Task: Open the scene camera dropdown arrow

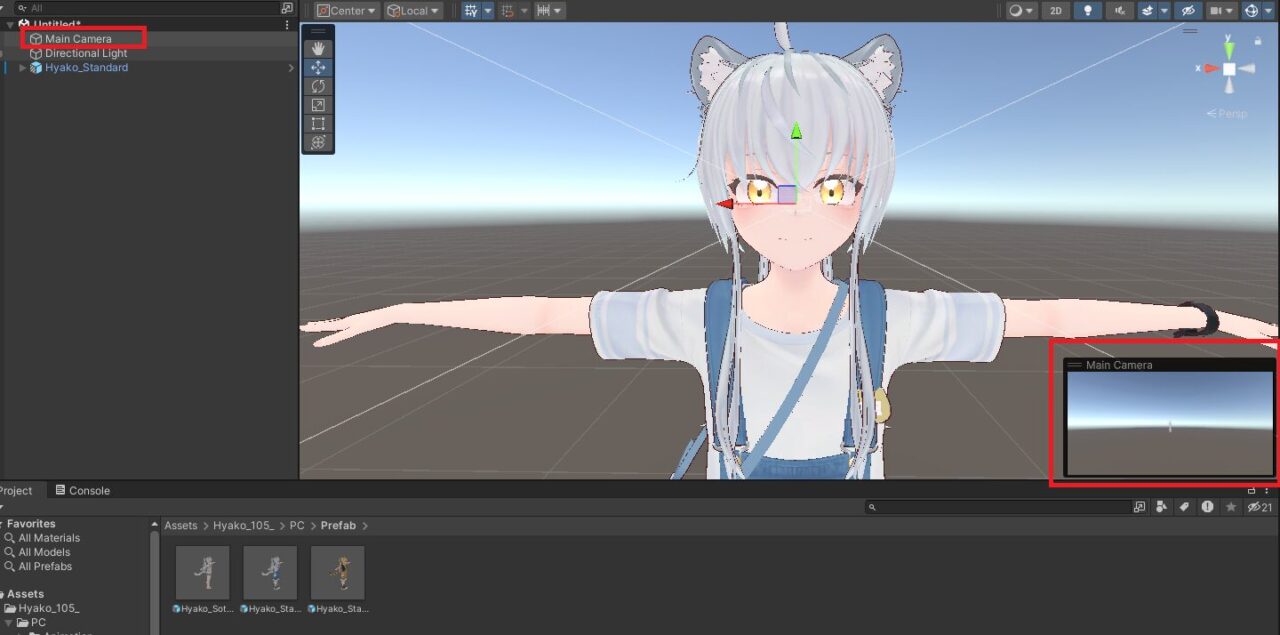Action: [x=1231, y=11]
